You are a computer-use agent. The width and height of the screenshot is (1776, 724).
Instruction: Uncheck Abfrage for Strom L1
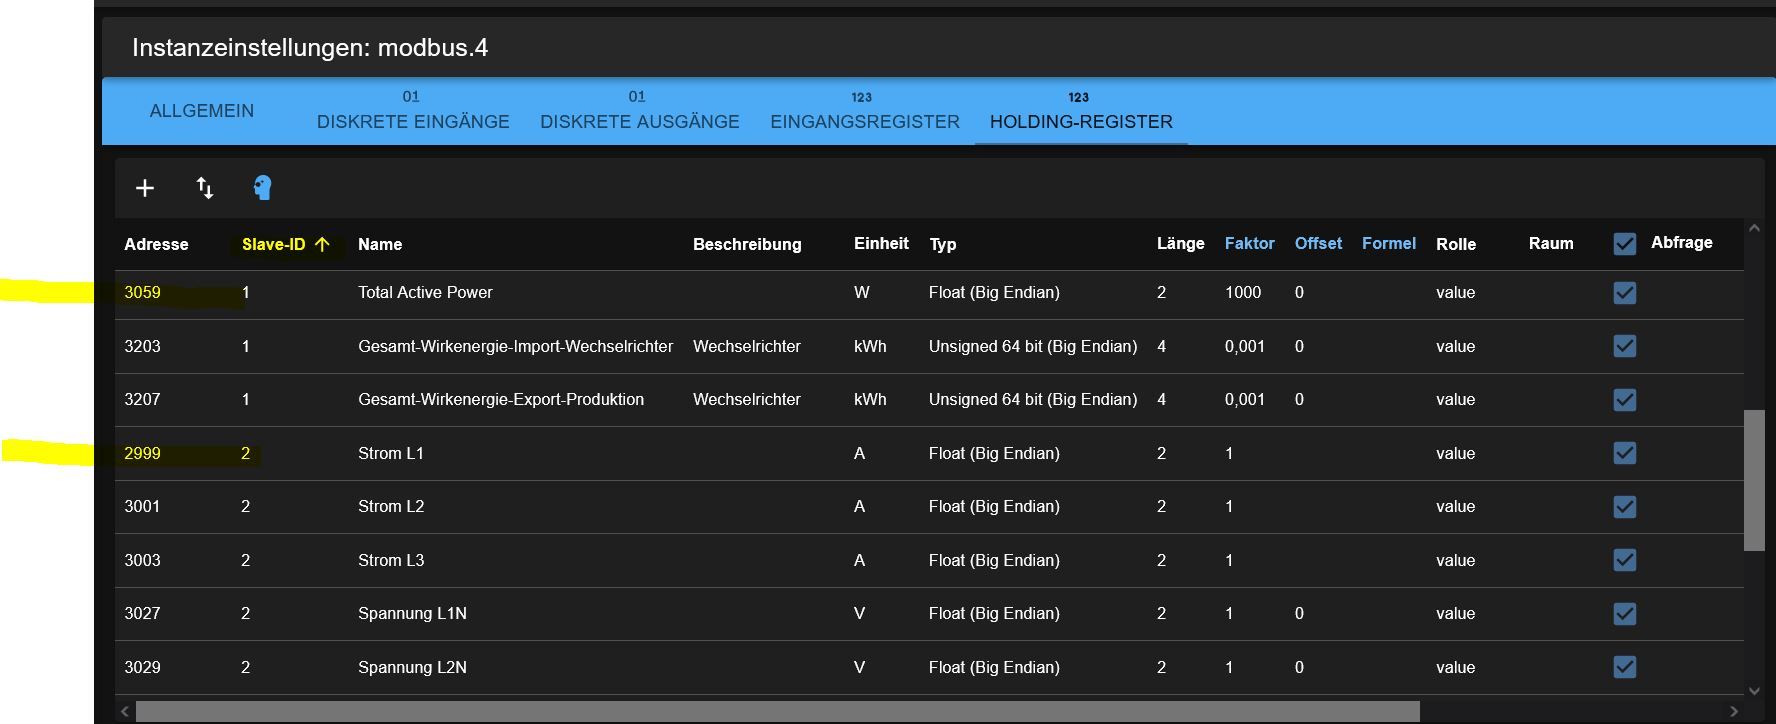click(x=1625, y=453)
